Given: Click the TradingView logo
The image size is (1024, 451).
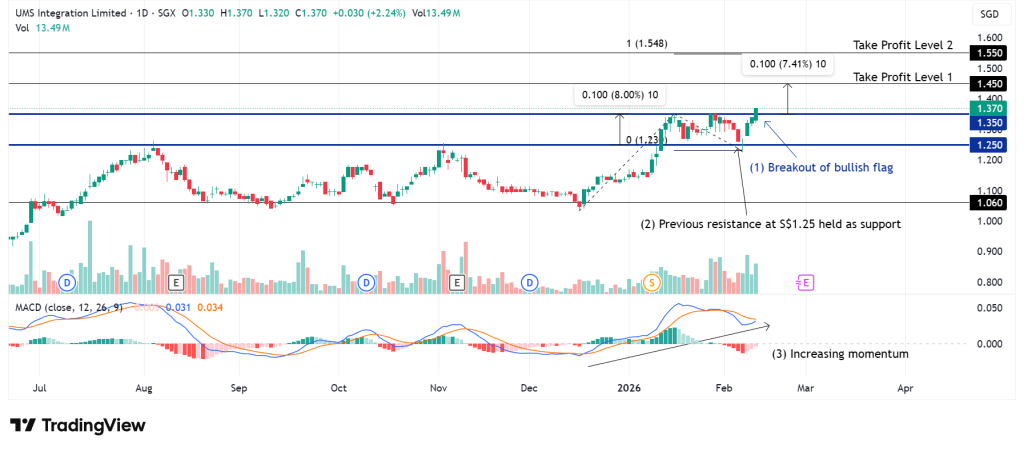Looking at the screenshot, I should coord(78,425).
